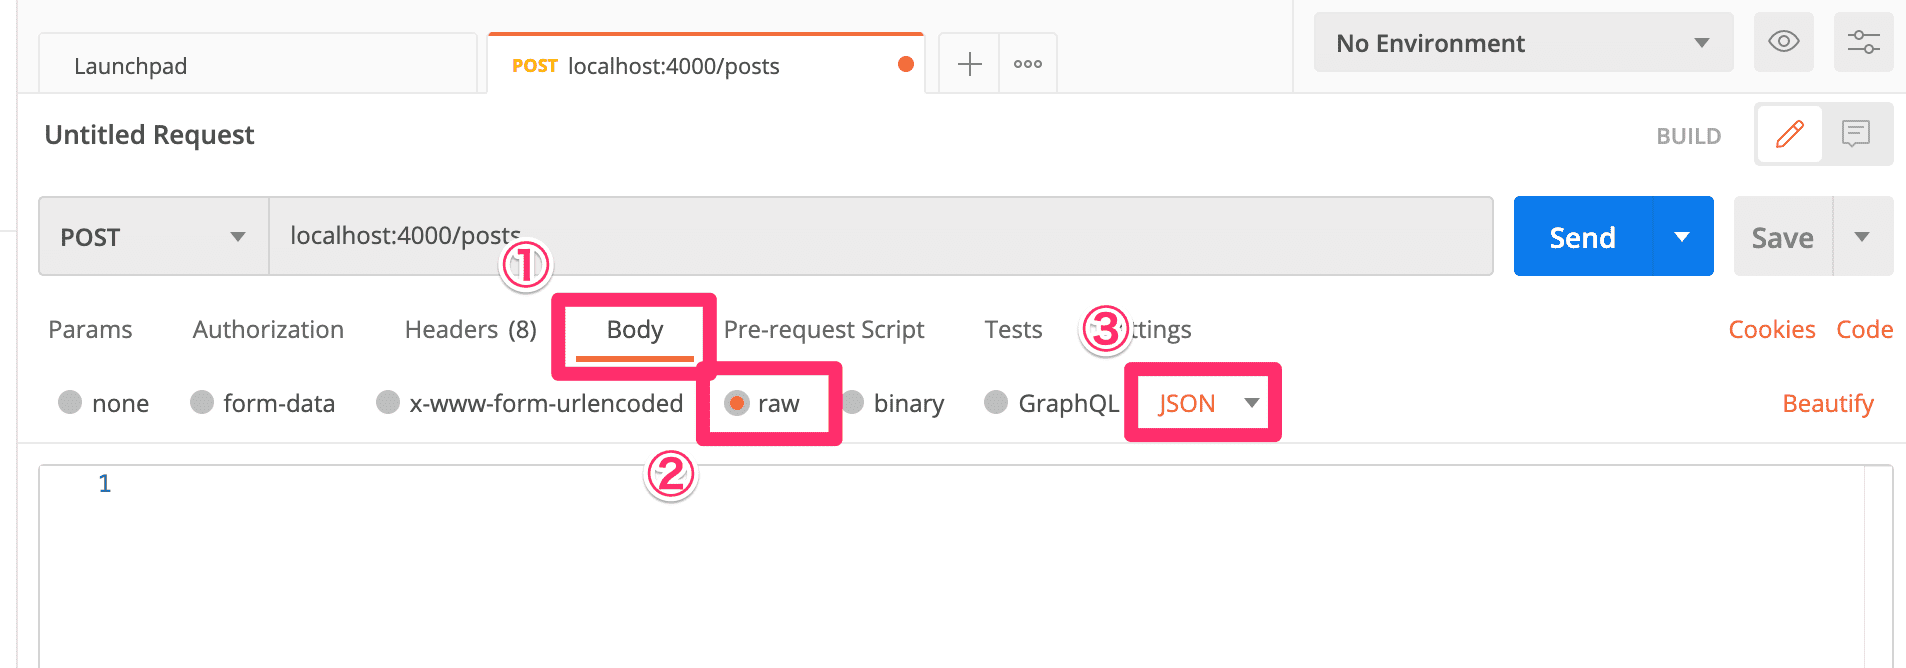Select the none body type
1906x668 pixels.
coord(104,403)
